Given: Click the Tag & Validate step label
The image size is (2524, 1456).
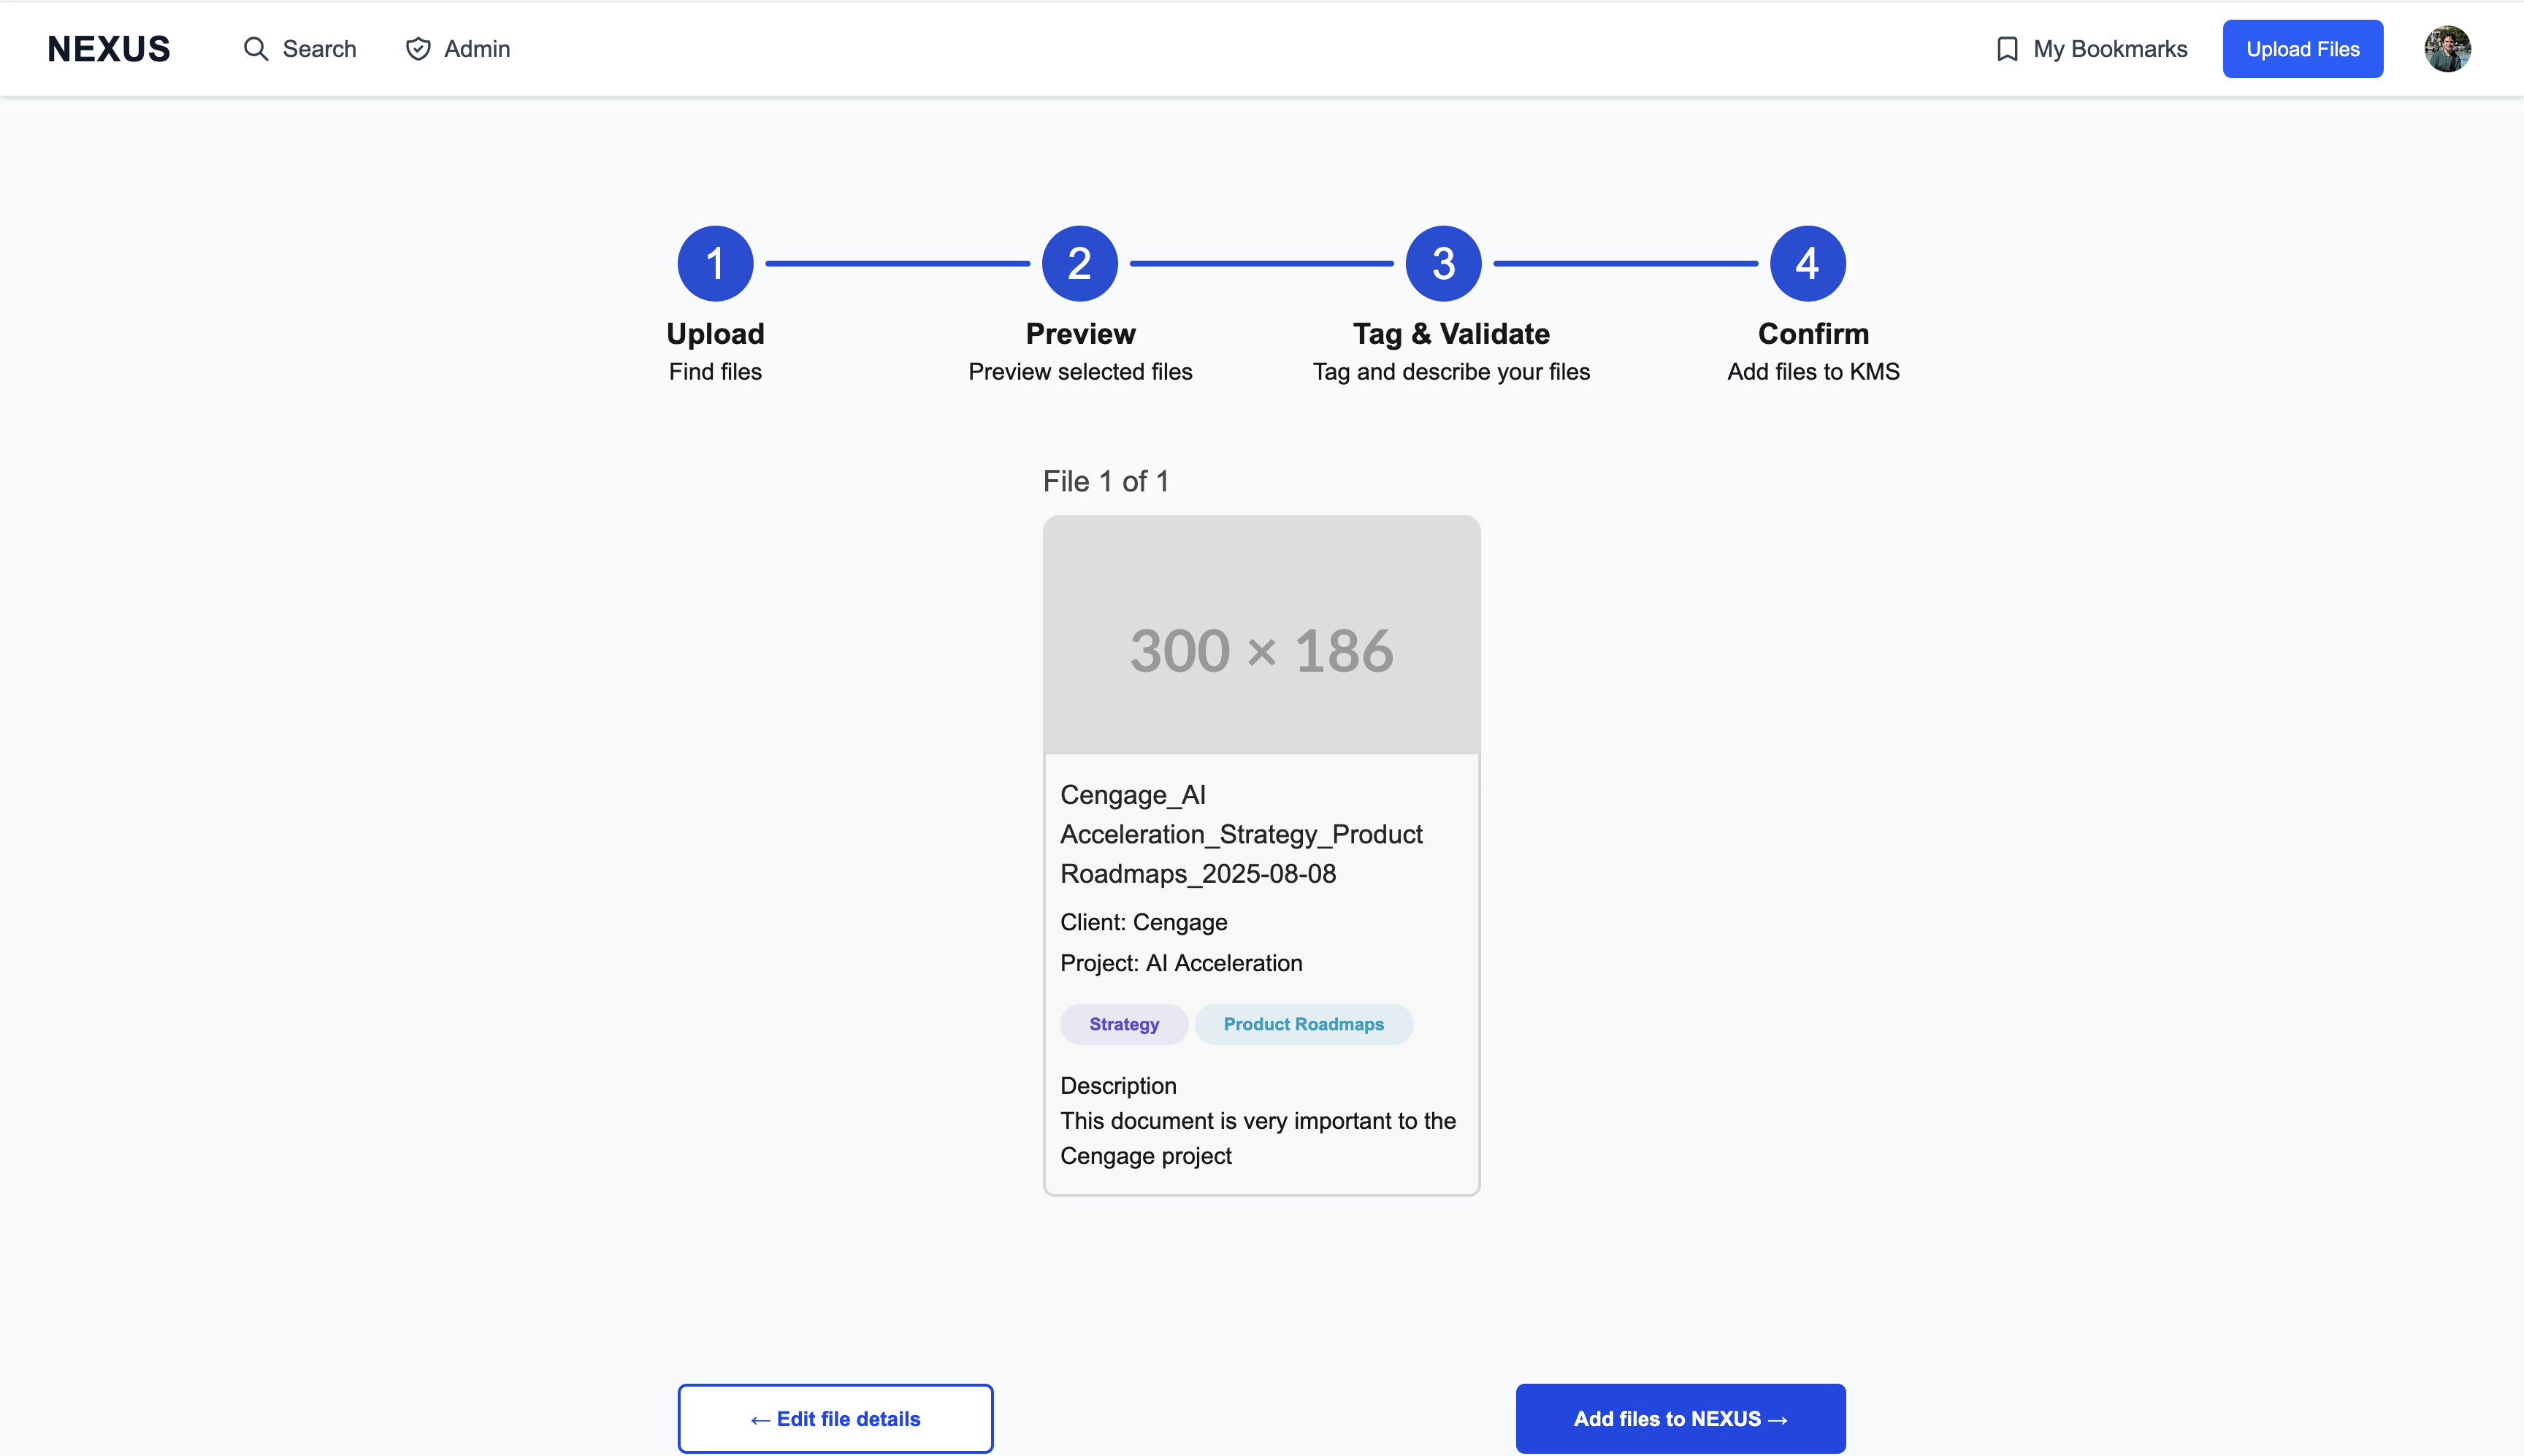Looking at the screenshot, I should tap(1451, 333).
